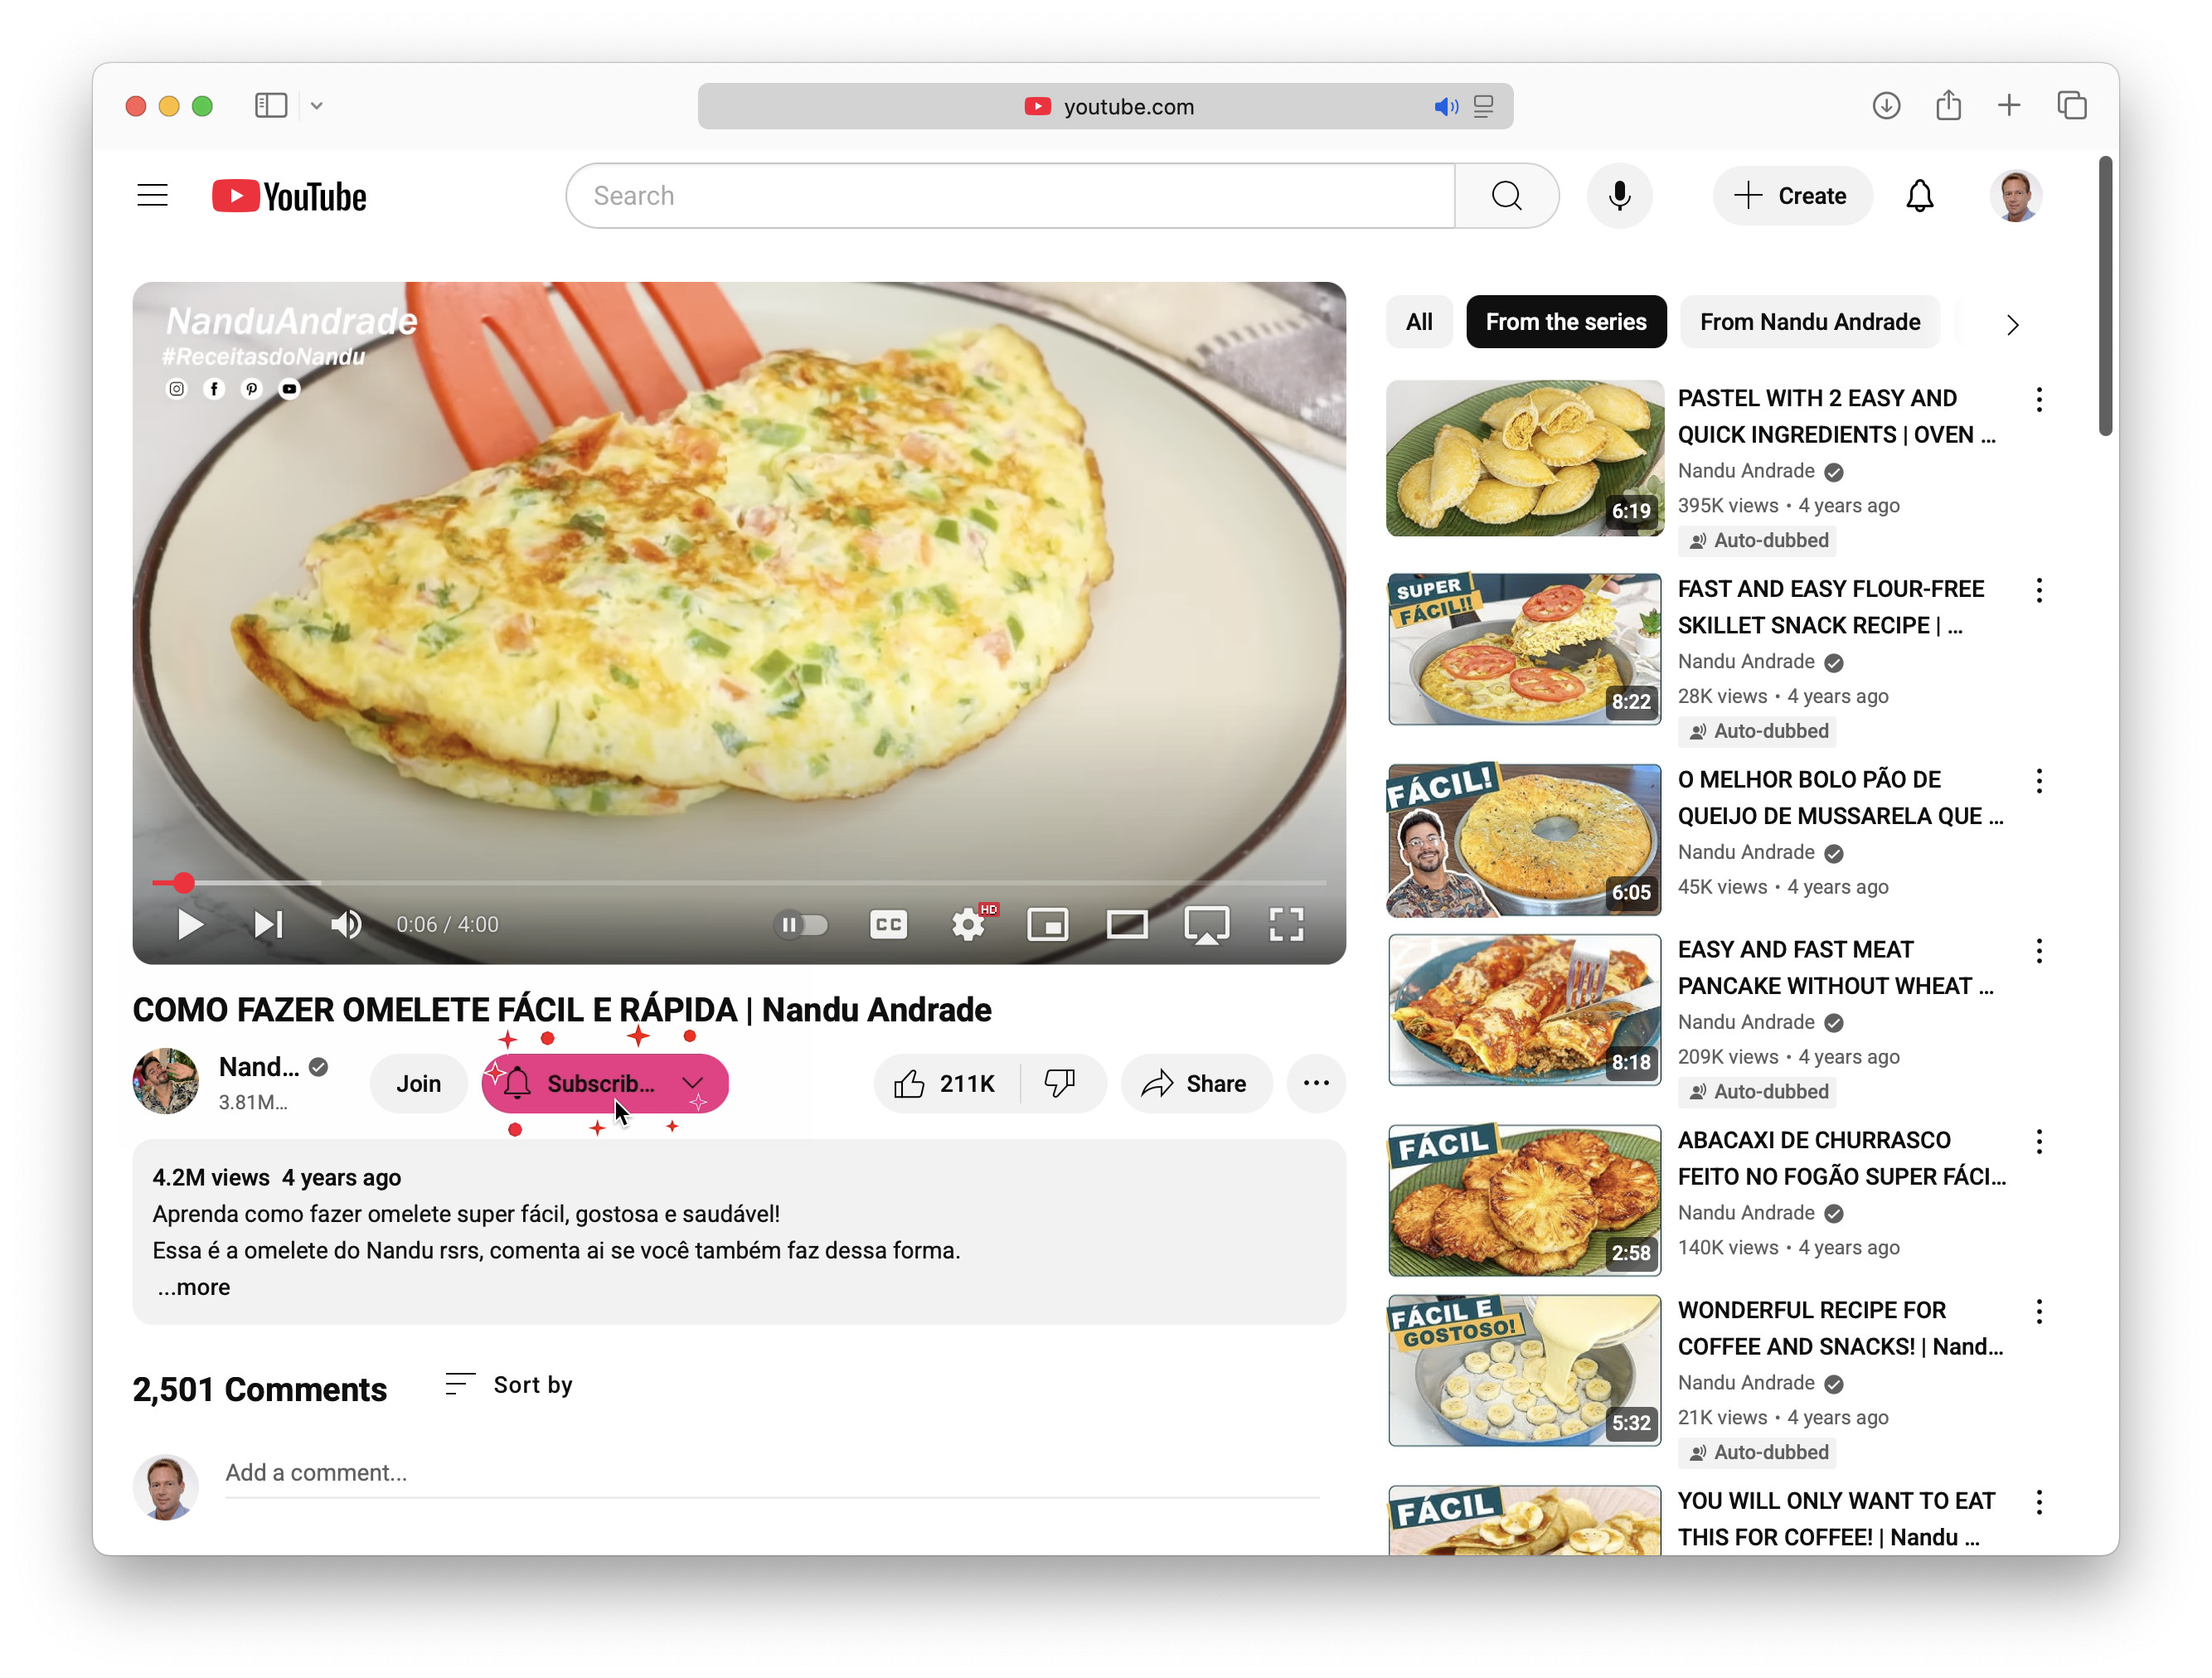Show more filter chips with the arrow

pyautogui.click(x=2012, y=325)
